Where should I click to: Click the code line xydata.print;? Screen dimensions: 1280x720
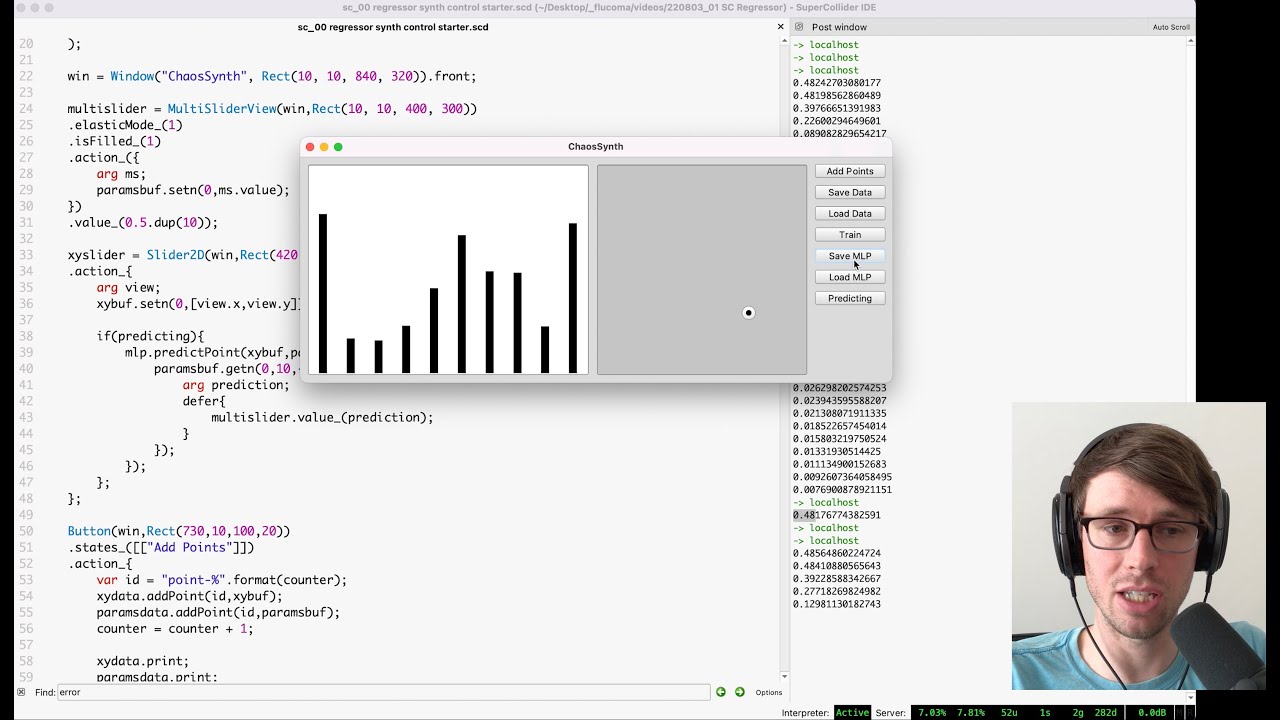click(x=143, y=661)
